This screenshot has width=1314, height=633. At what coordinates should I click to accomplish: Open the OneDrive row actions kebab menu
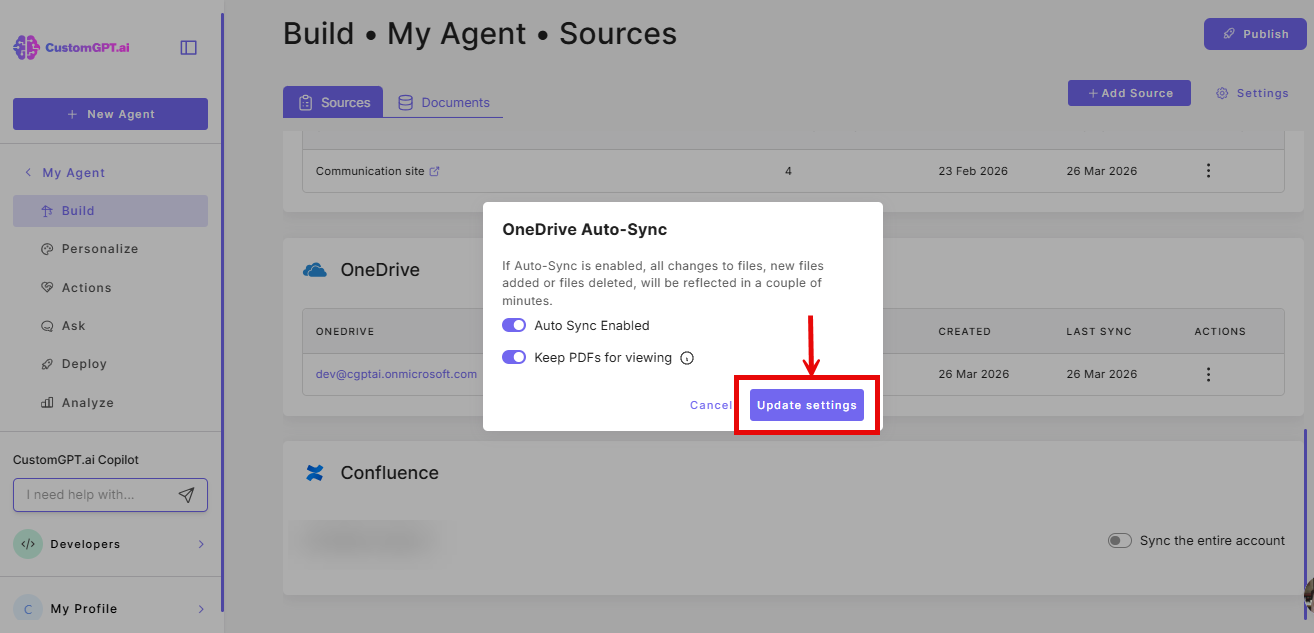coord(1208,373)
